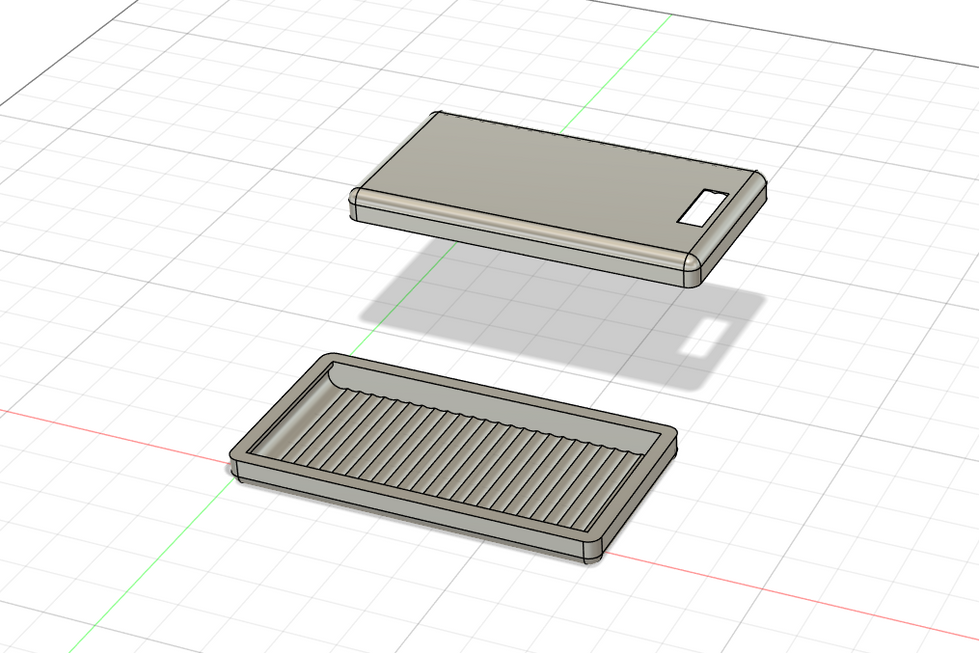Select the front side wall of the lid
Image resolution: width=979 pixels, height=653 pixels.
click(x=518, y=244)
